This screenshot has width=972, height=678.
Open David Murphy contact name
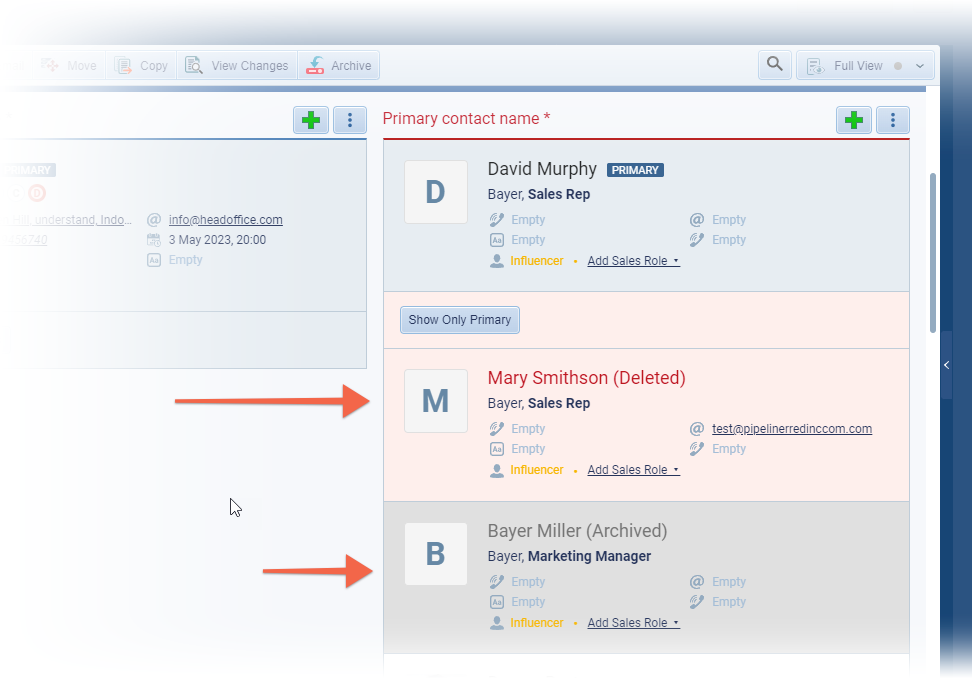(542, 169)
